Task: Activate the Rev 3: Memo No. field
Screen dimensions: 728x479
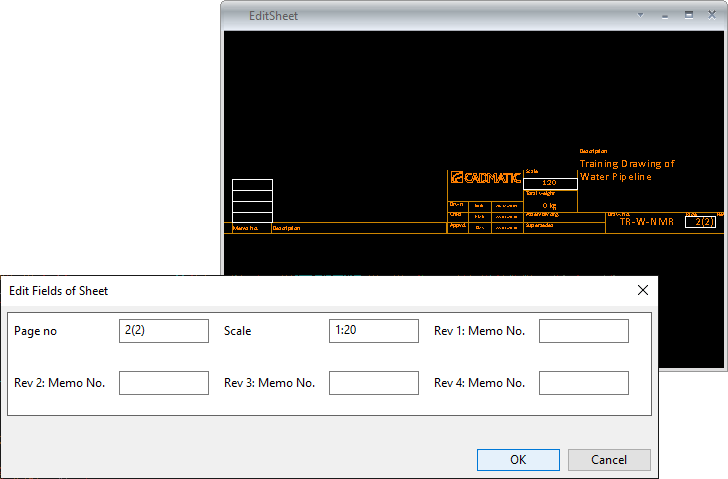Action: pyautogui.click(x=373, y=383)
